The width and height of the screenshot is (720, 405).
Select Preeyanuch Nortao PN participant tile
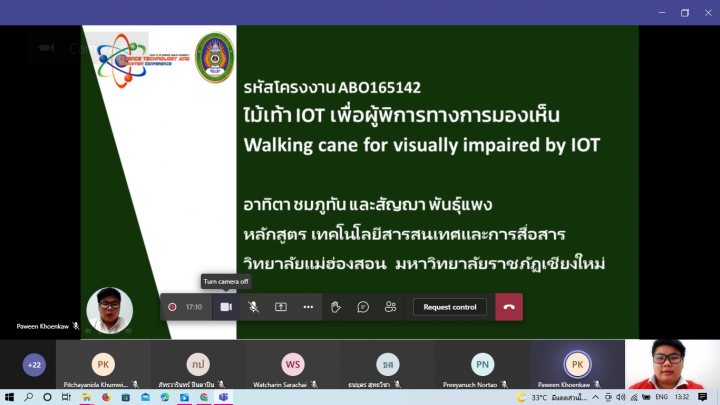(x=482, y=365)
